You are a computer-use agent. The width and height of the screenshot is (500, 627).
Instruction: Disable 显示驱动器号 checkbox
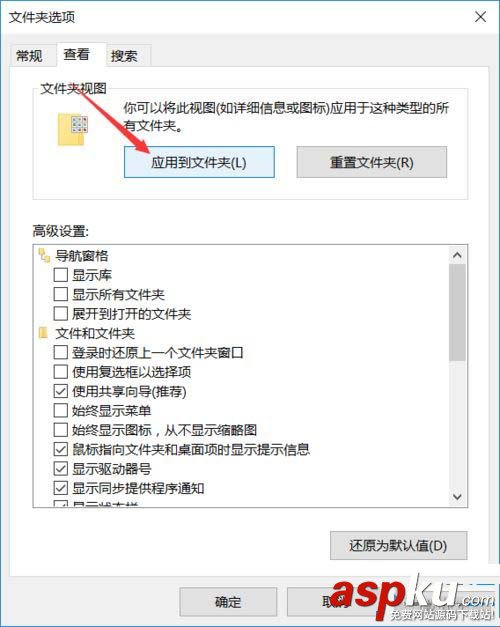[60, 468]
